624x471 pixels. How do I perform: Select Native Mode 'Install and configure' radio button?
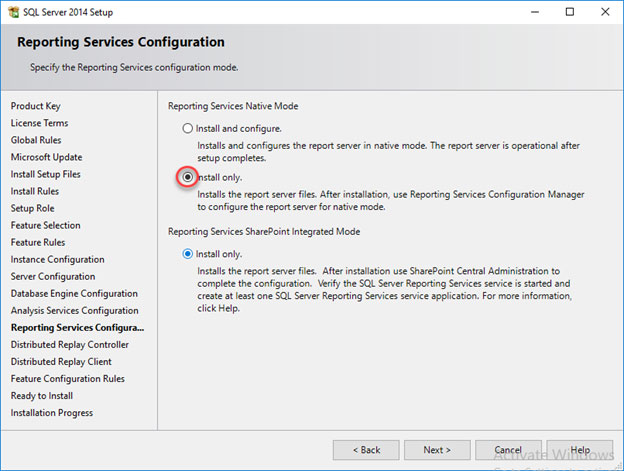coord(187,128)
